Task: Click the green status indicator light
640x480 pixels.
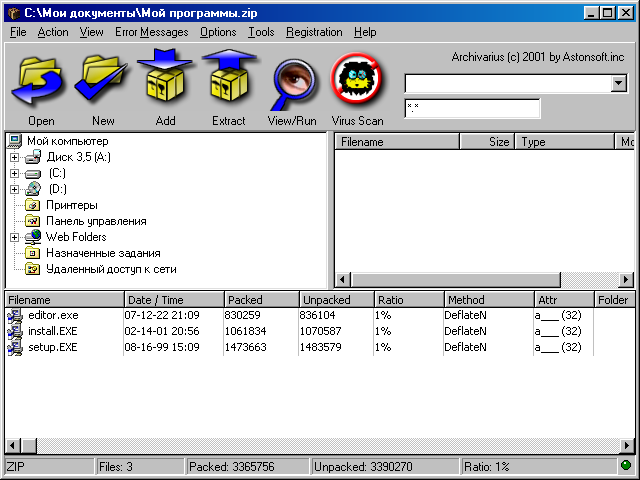Action: tap(626, 466)
